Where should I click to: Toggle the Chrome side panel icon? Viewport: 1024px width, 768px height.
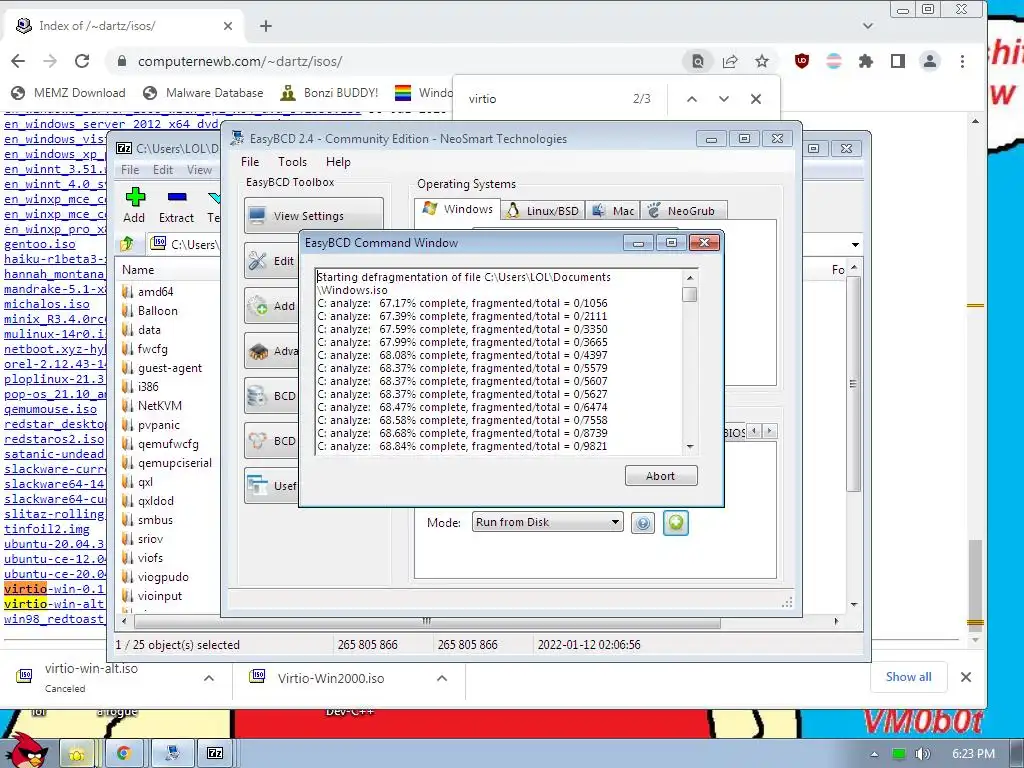pos(898,61)
